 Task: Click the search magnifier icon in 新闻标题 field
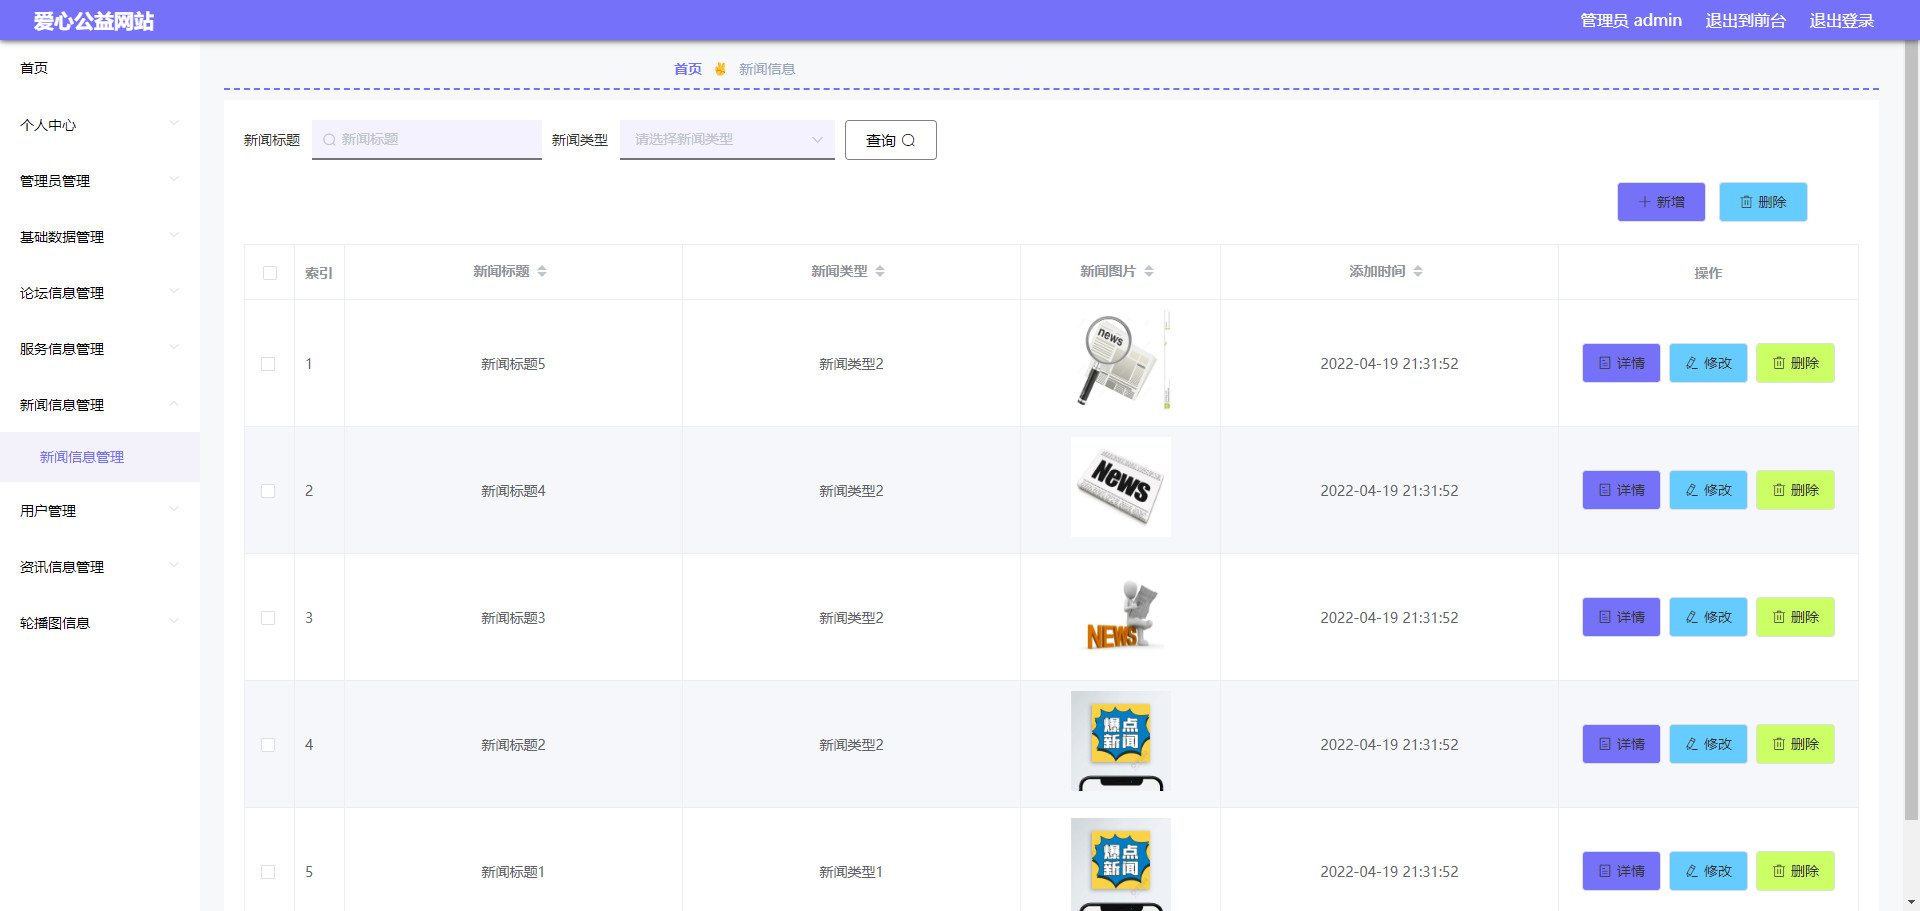(x=329, y=140)
